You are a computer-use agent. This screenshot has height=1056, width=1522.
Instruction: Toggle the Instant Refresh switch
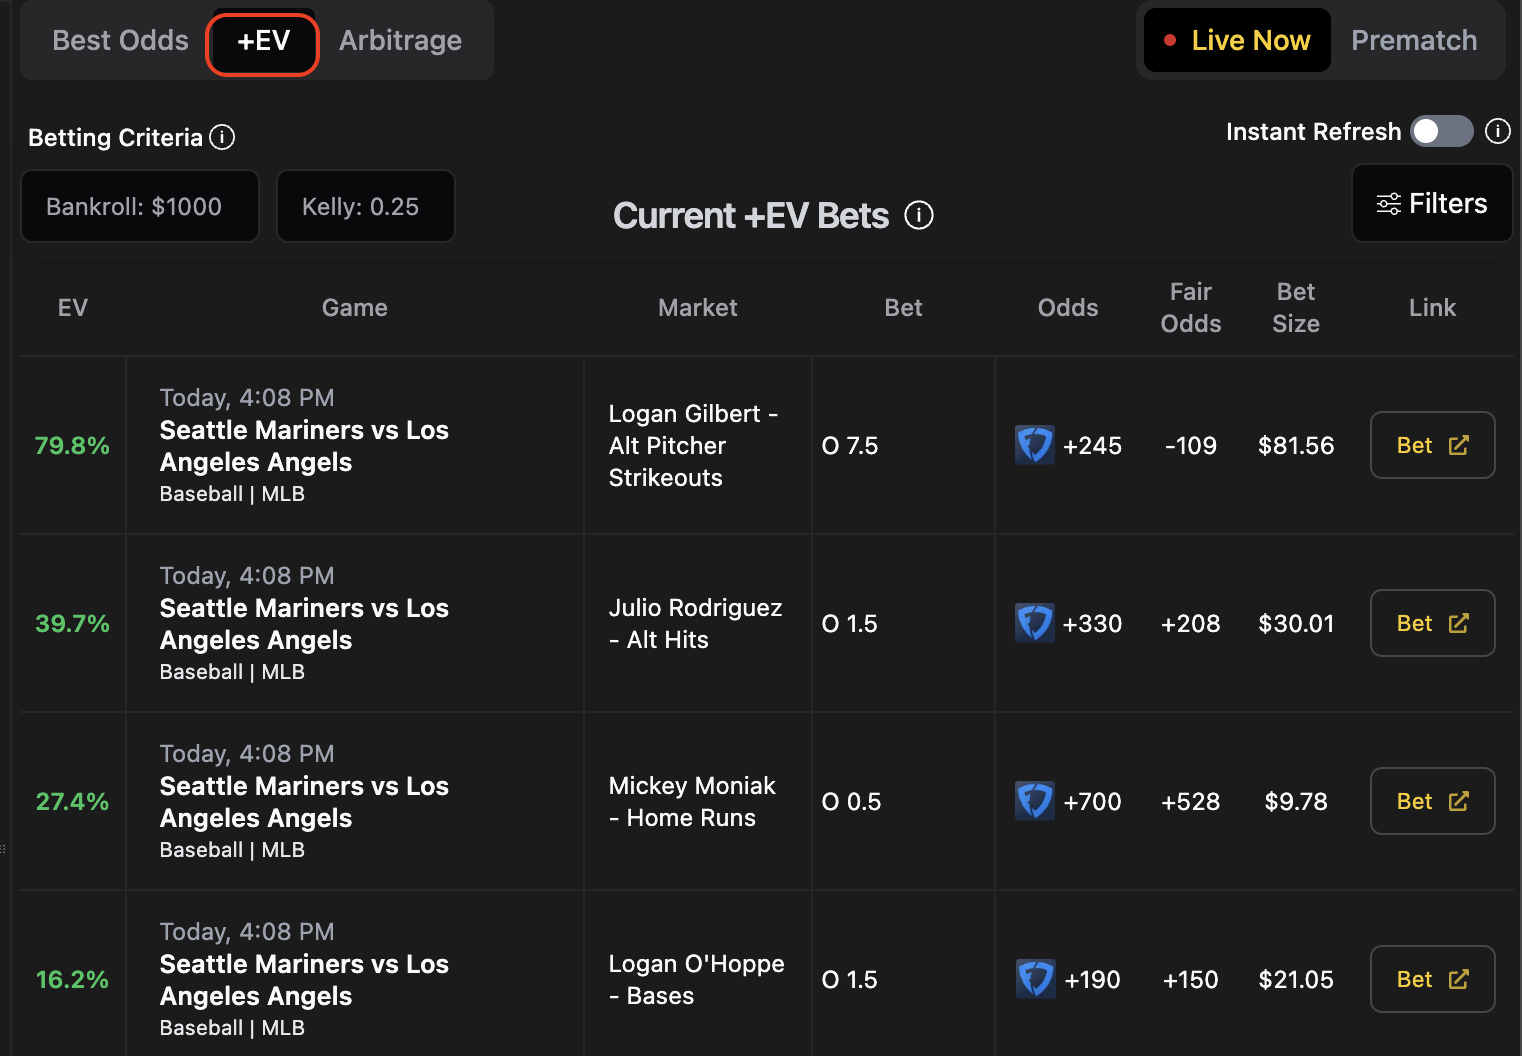1442,131
